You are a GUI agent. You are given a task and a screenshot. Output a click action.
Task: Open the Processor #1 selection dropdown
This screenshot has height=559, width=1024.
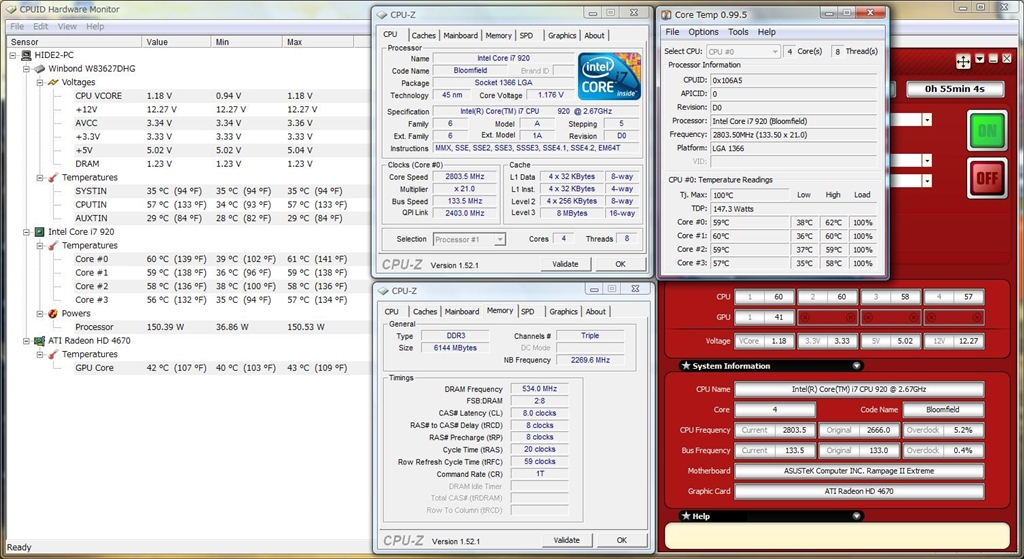(469, 239)
